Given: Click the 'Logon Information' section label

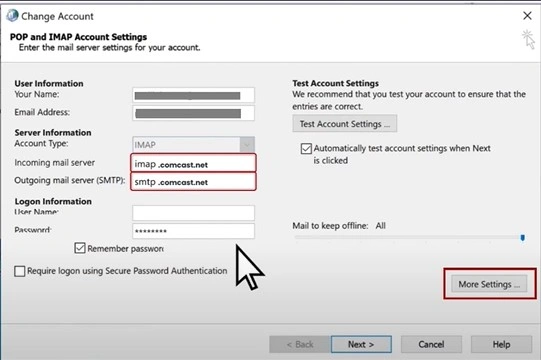Looking at the screenshot, I should coord(53,201).
